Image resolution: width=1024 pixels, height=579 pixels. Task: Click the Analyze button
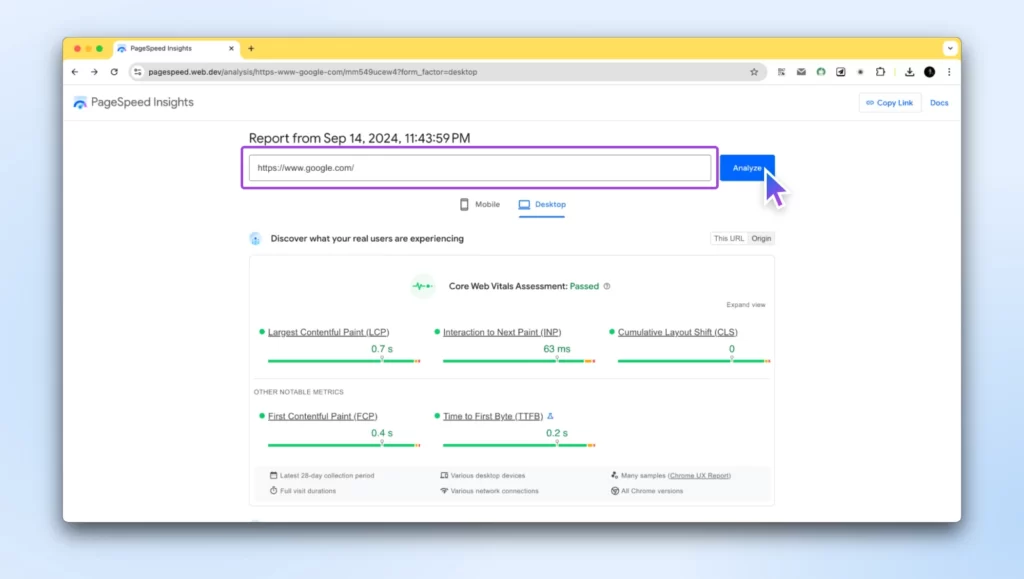click(x=747, y=168)
